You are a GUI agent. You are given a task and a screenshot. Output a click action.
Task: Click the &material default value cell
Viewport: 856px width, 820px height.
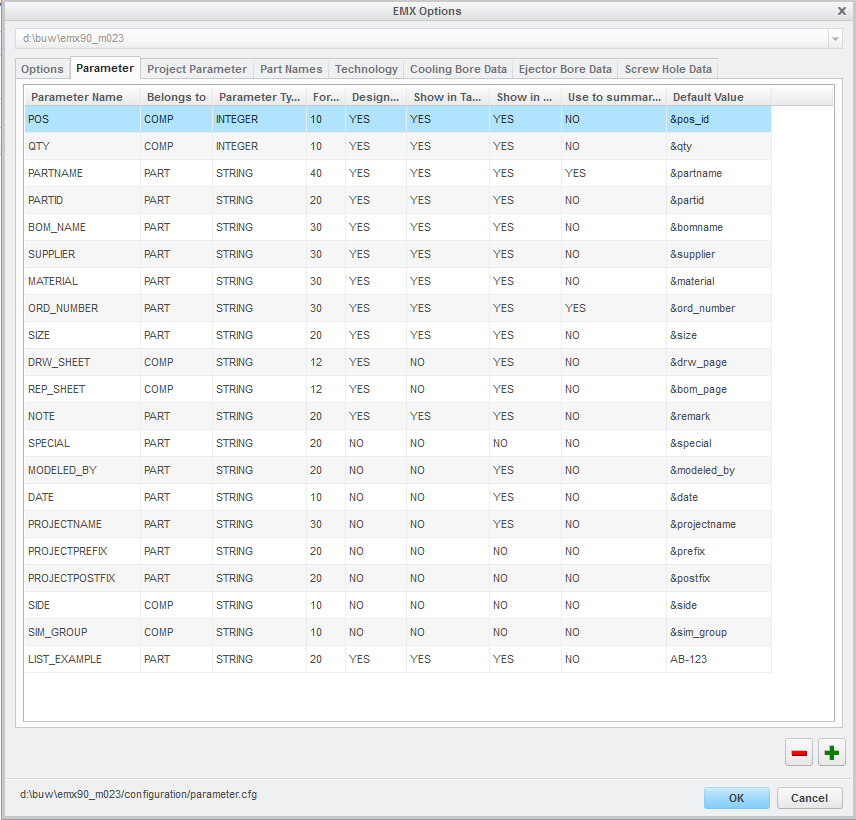(718, 281)
